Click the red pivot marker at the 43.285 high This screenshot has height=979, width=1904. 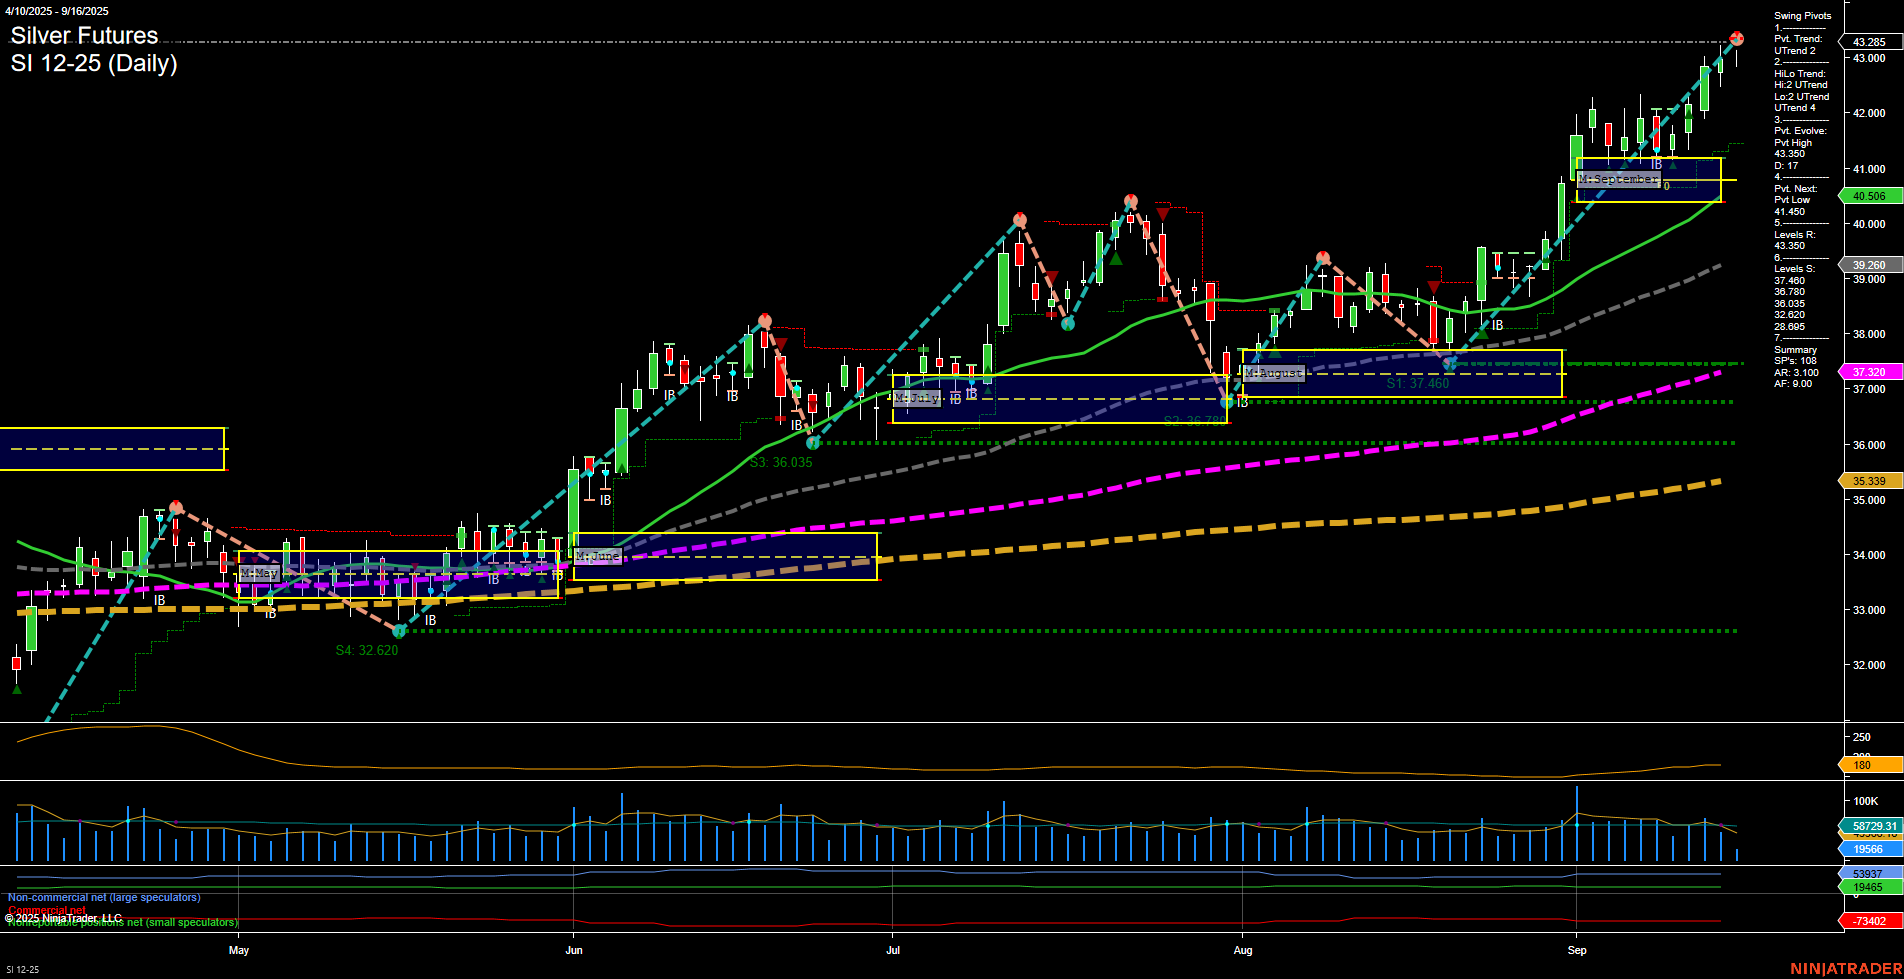pyautogui.click(x=1737, y=38)
